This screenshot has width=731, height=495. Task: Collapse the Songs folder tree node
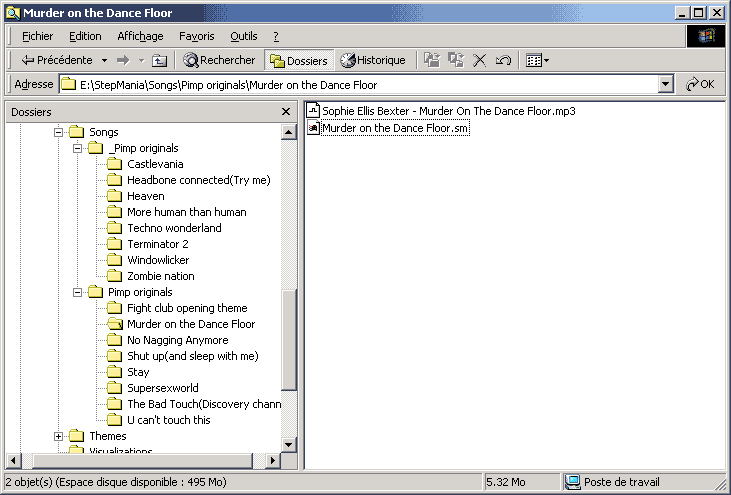click(x=58, y=132)
